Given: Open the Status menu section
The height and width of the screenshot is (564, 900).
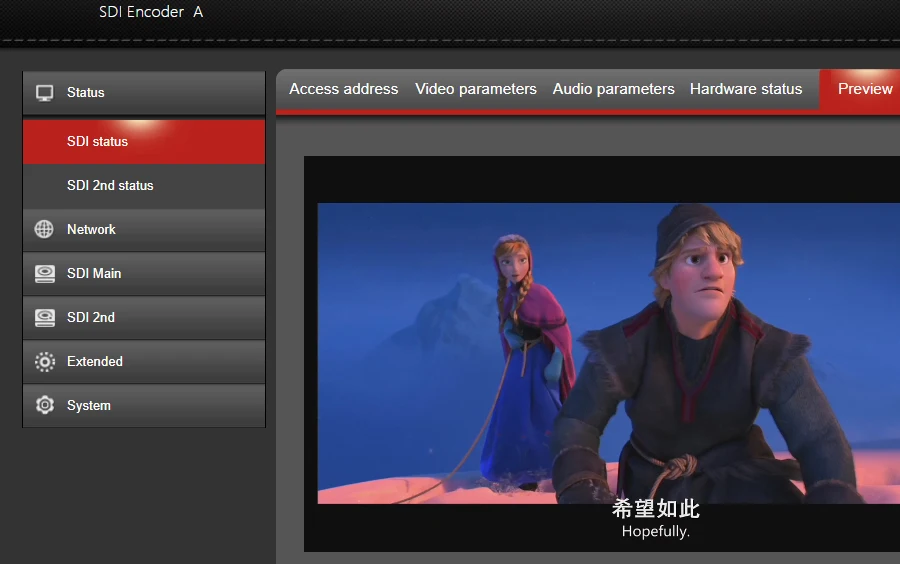Looking at the screenshot, I should [x=144, y=93].
